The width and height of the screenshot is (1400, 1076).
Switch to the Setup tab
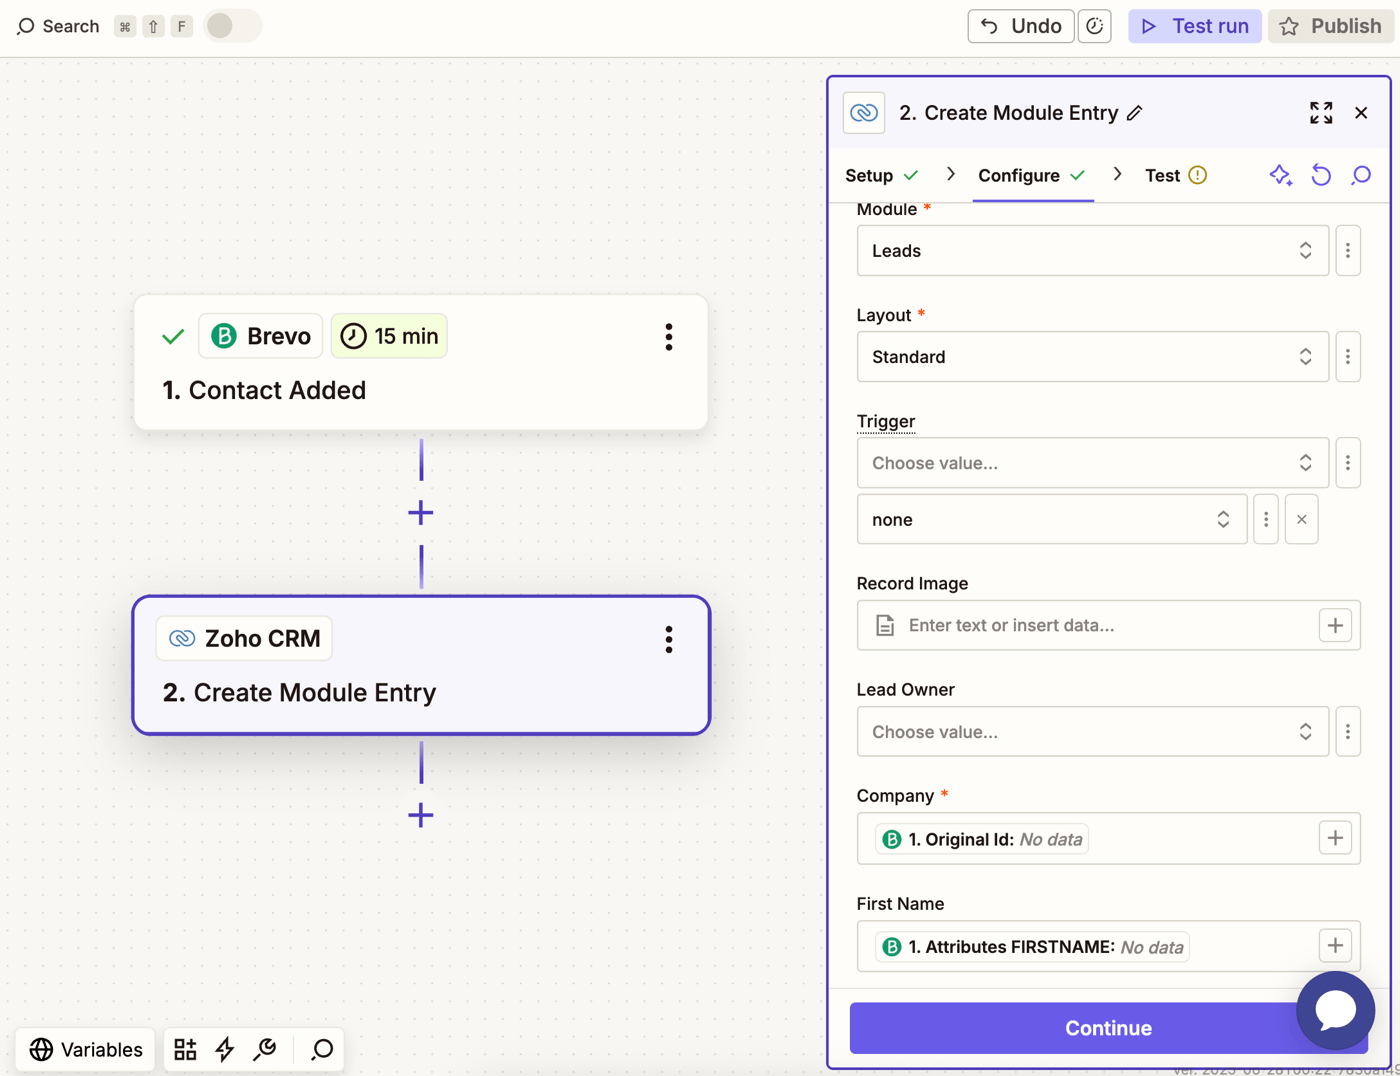click(x=882, y=175)
